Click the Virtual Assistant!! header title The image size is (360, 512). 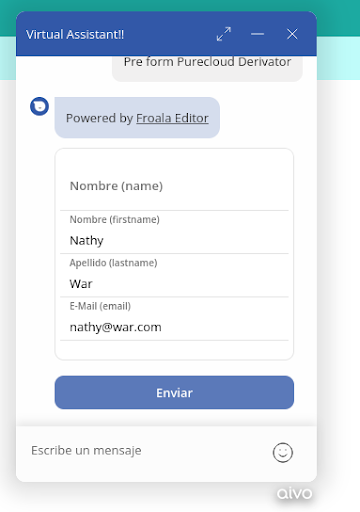click(75, 34)
